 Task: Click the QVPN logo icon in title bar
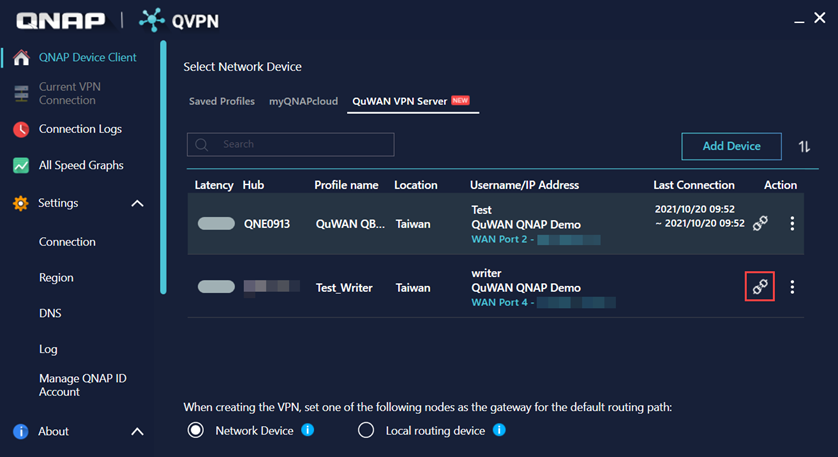[152, 20]
